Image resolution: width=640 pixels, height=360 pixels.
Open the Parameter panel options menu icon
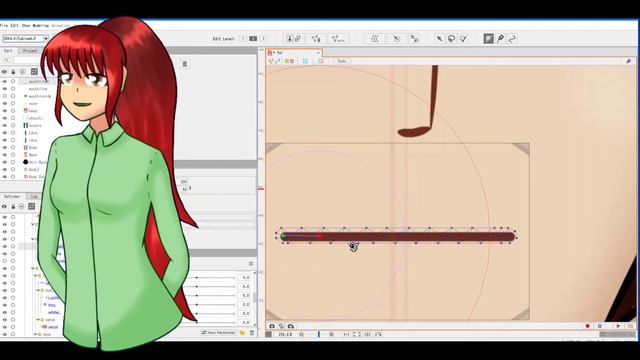click(x=251, y=264)
